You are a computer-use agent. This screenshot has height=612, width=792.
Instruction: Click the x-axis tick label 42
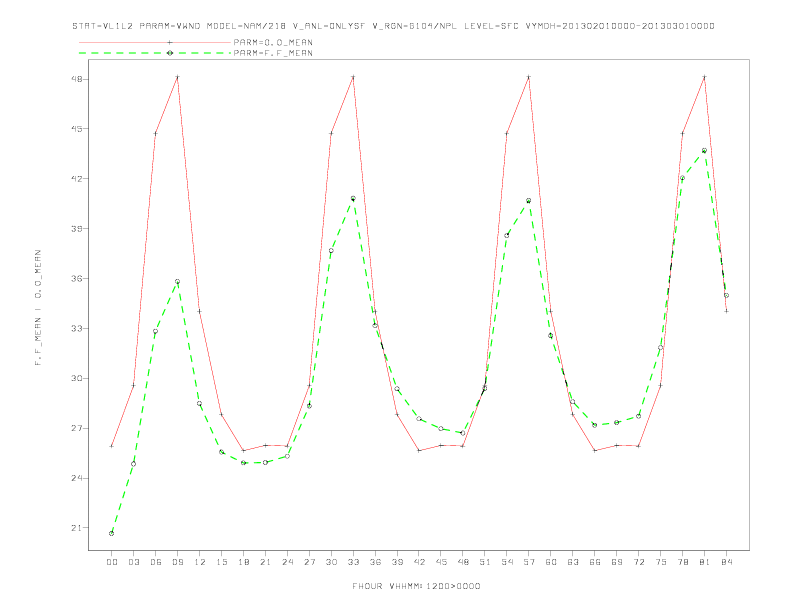(x=419, y=562)
